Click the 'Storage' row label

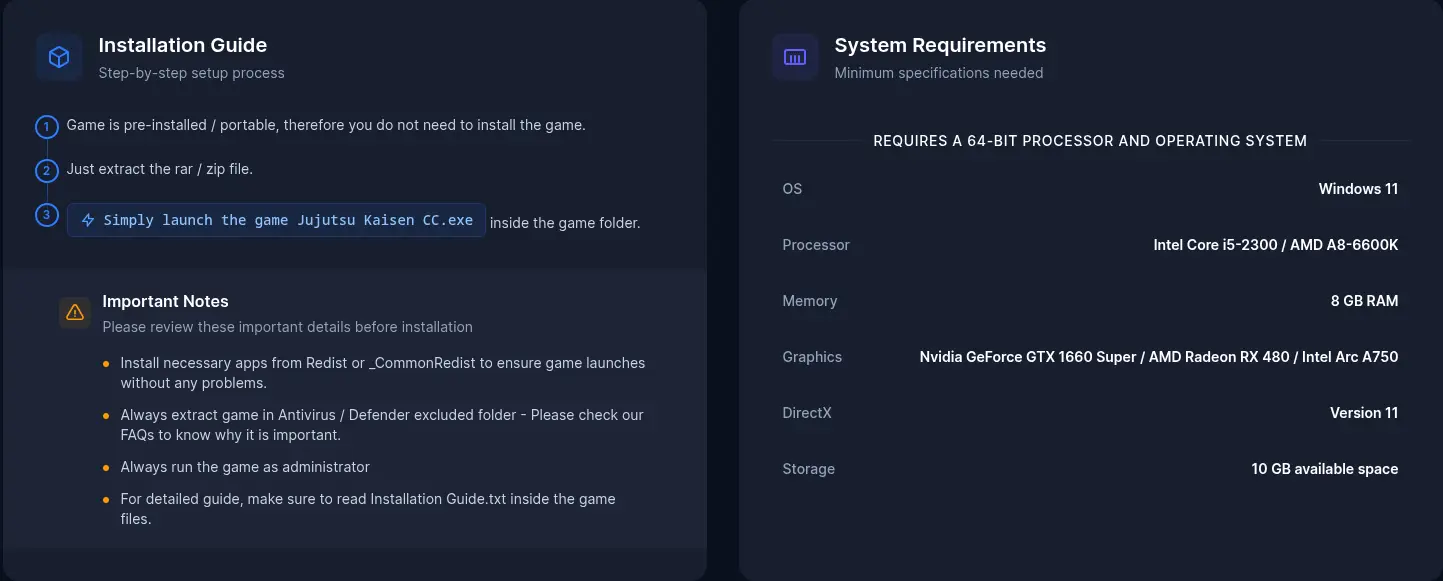click(808, 469)
